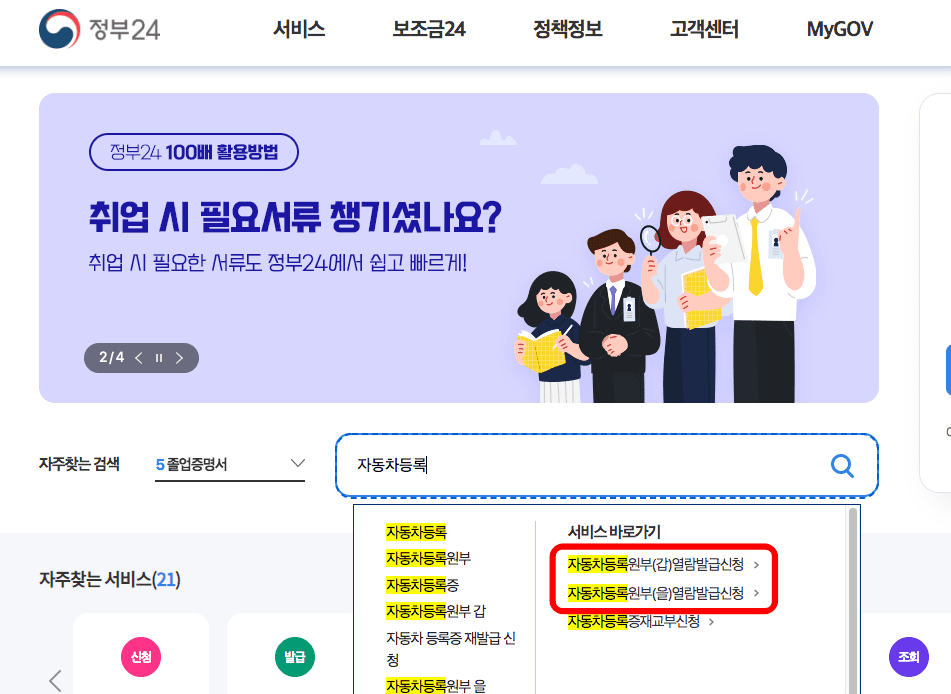Viewport: 951px width, 694px height.
Task: Click the suggestion list scrollbar
Action: point(853,601)
